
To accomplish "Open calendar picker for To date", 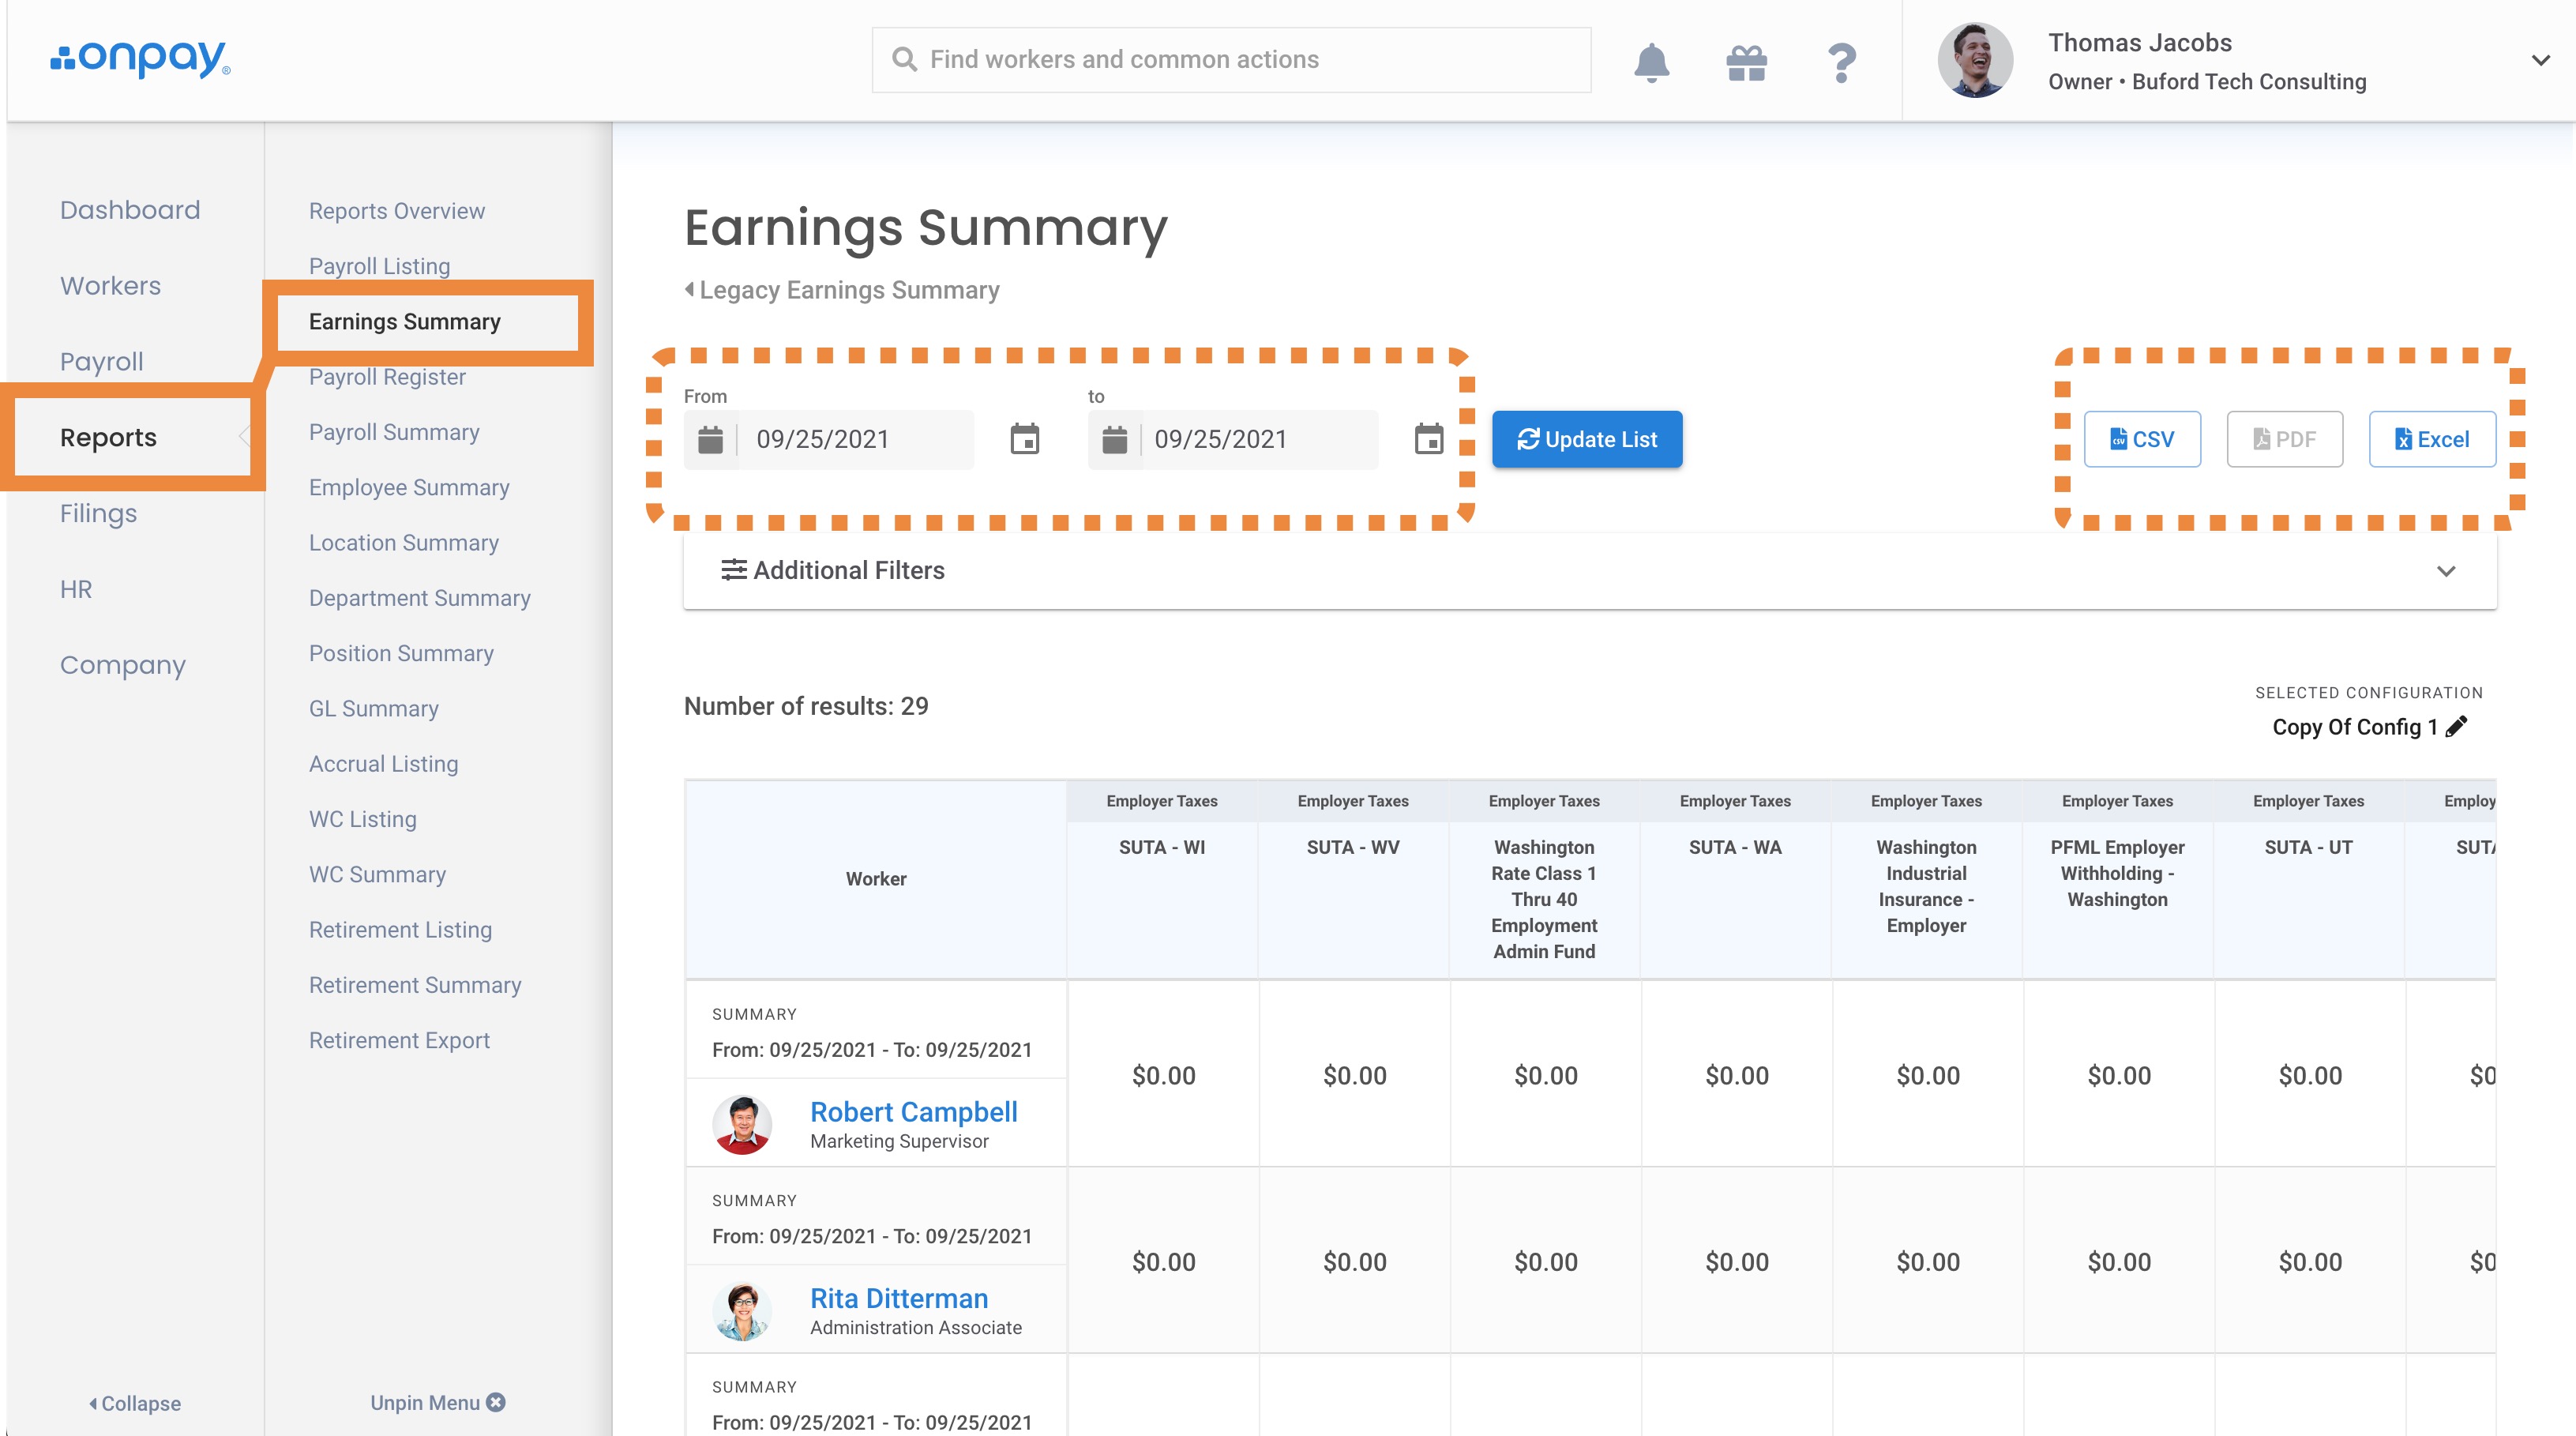I will pos(1428,439).
